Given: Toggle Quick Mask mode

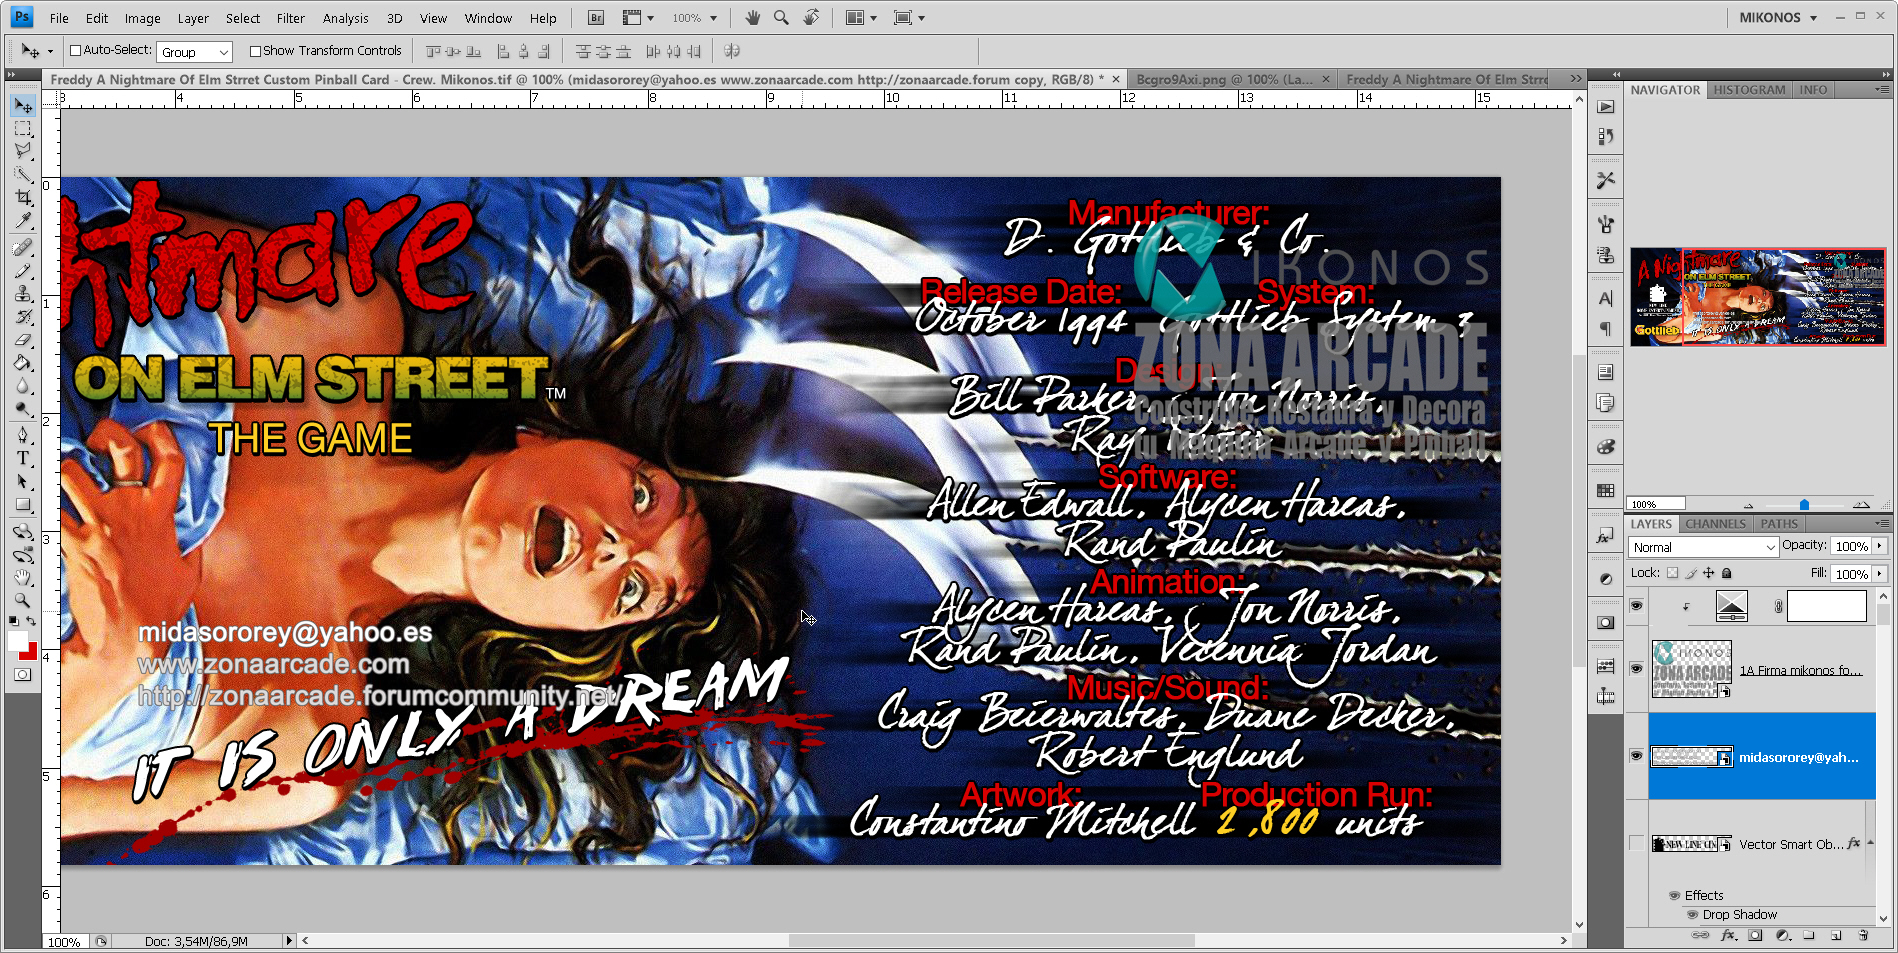Looking at the screenshot, I should click(x=22, y=675).
